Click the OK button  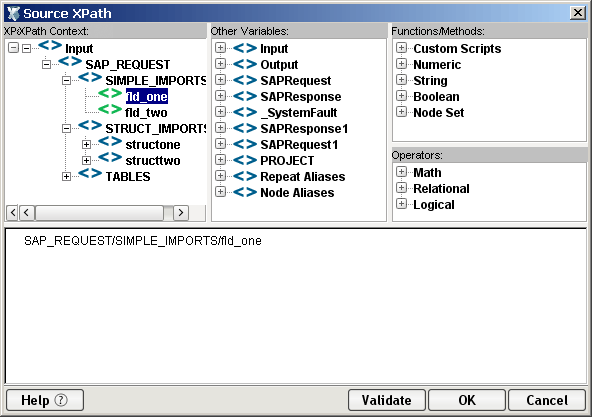(467, 400)
